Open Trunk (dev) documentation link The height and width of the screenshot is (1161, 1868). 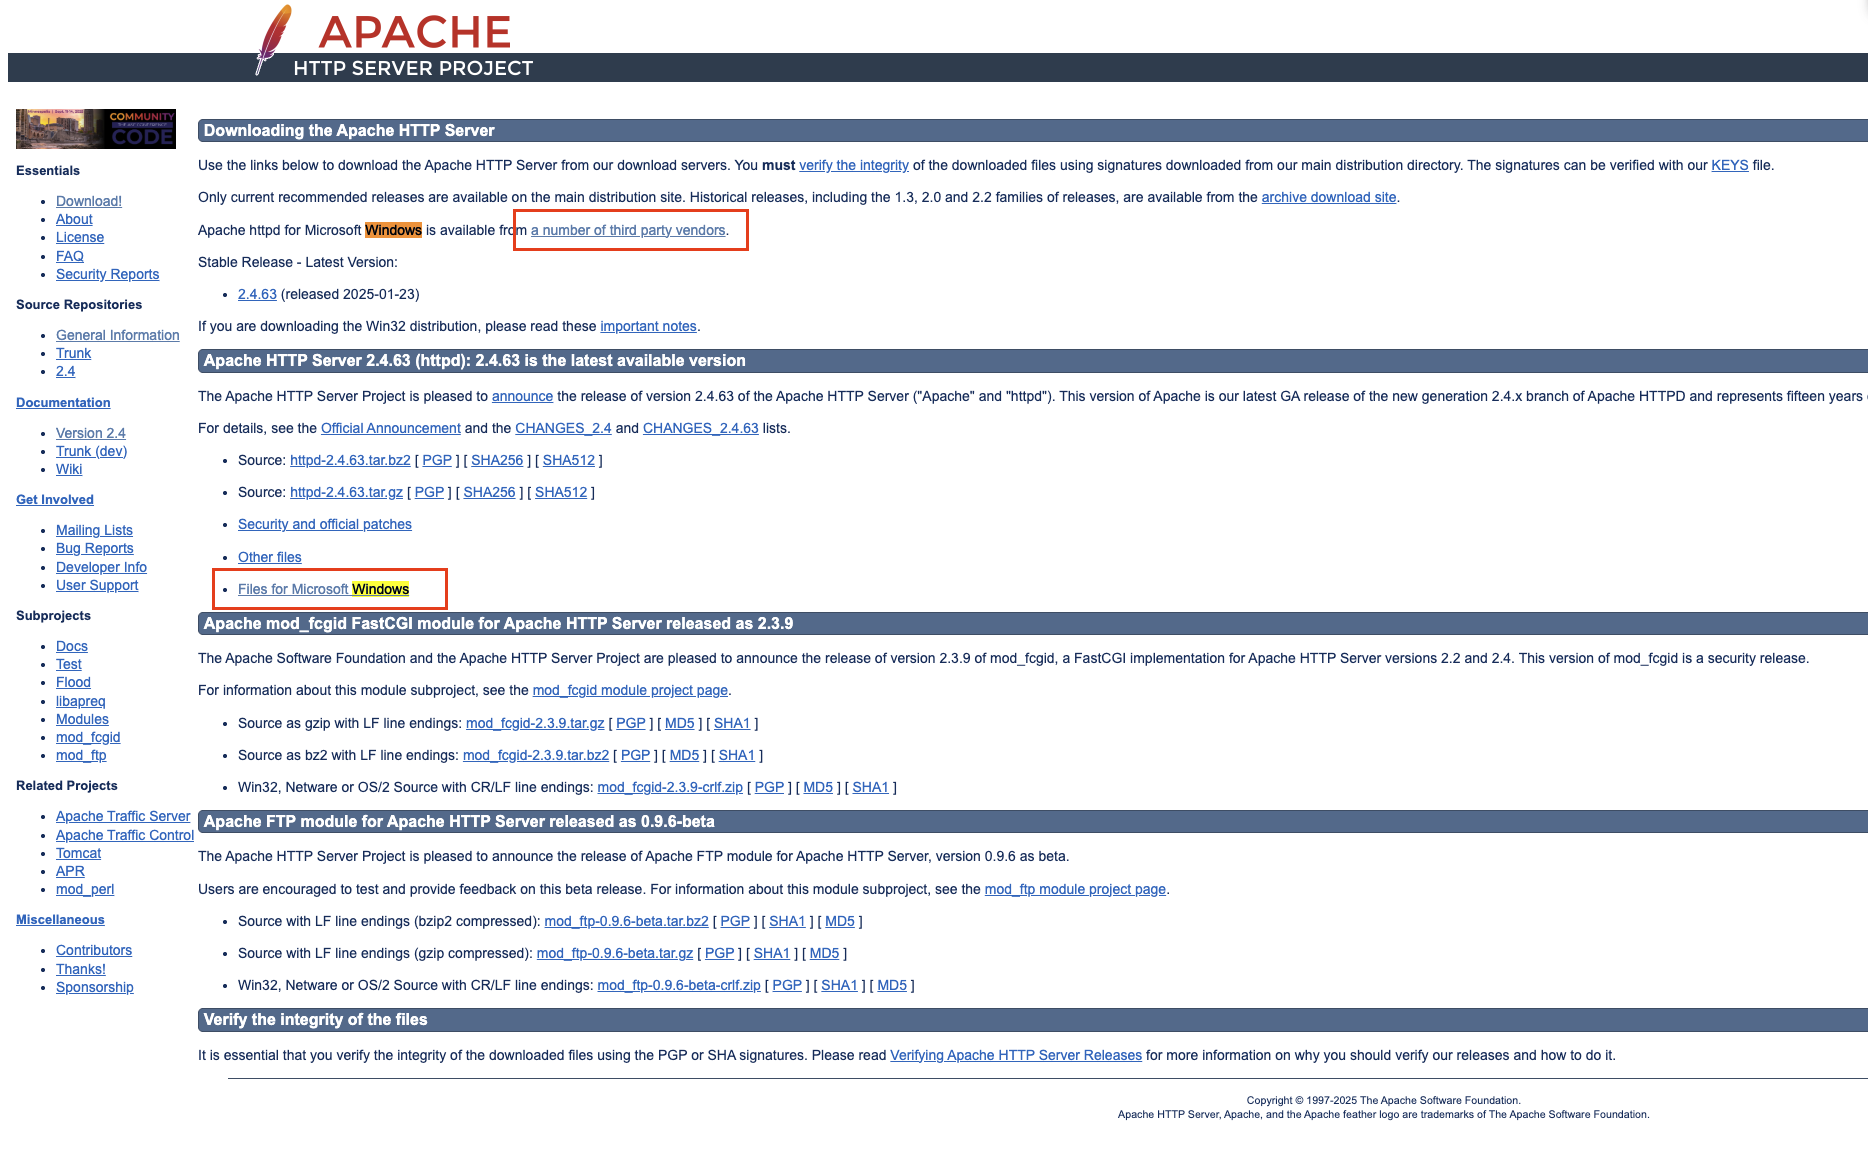[x=91, y=451]
